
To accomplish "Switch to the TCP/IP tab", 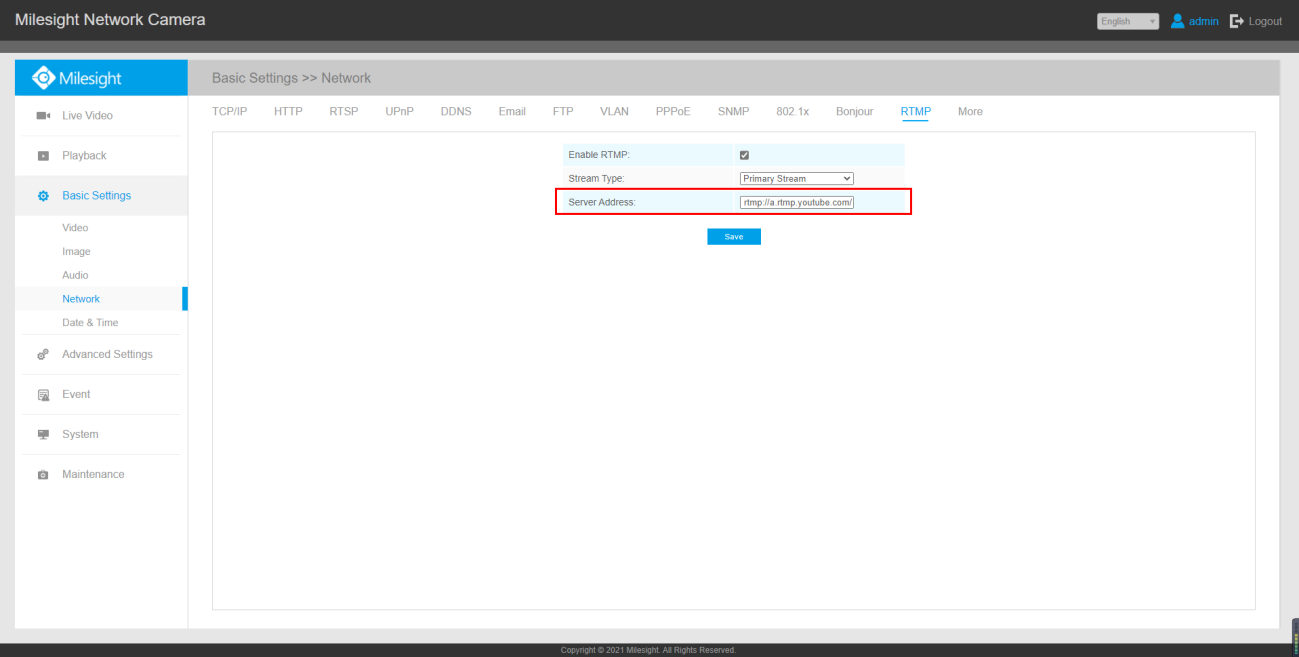I will coord(229,112).
